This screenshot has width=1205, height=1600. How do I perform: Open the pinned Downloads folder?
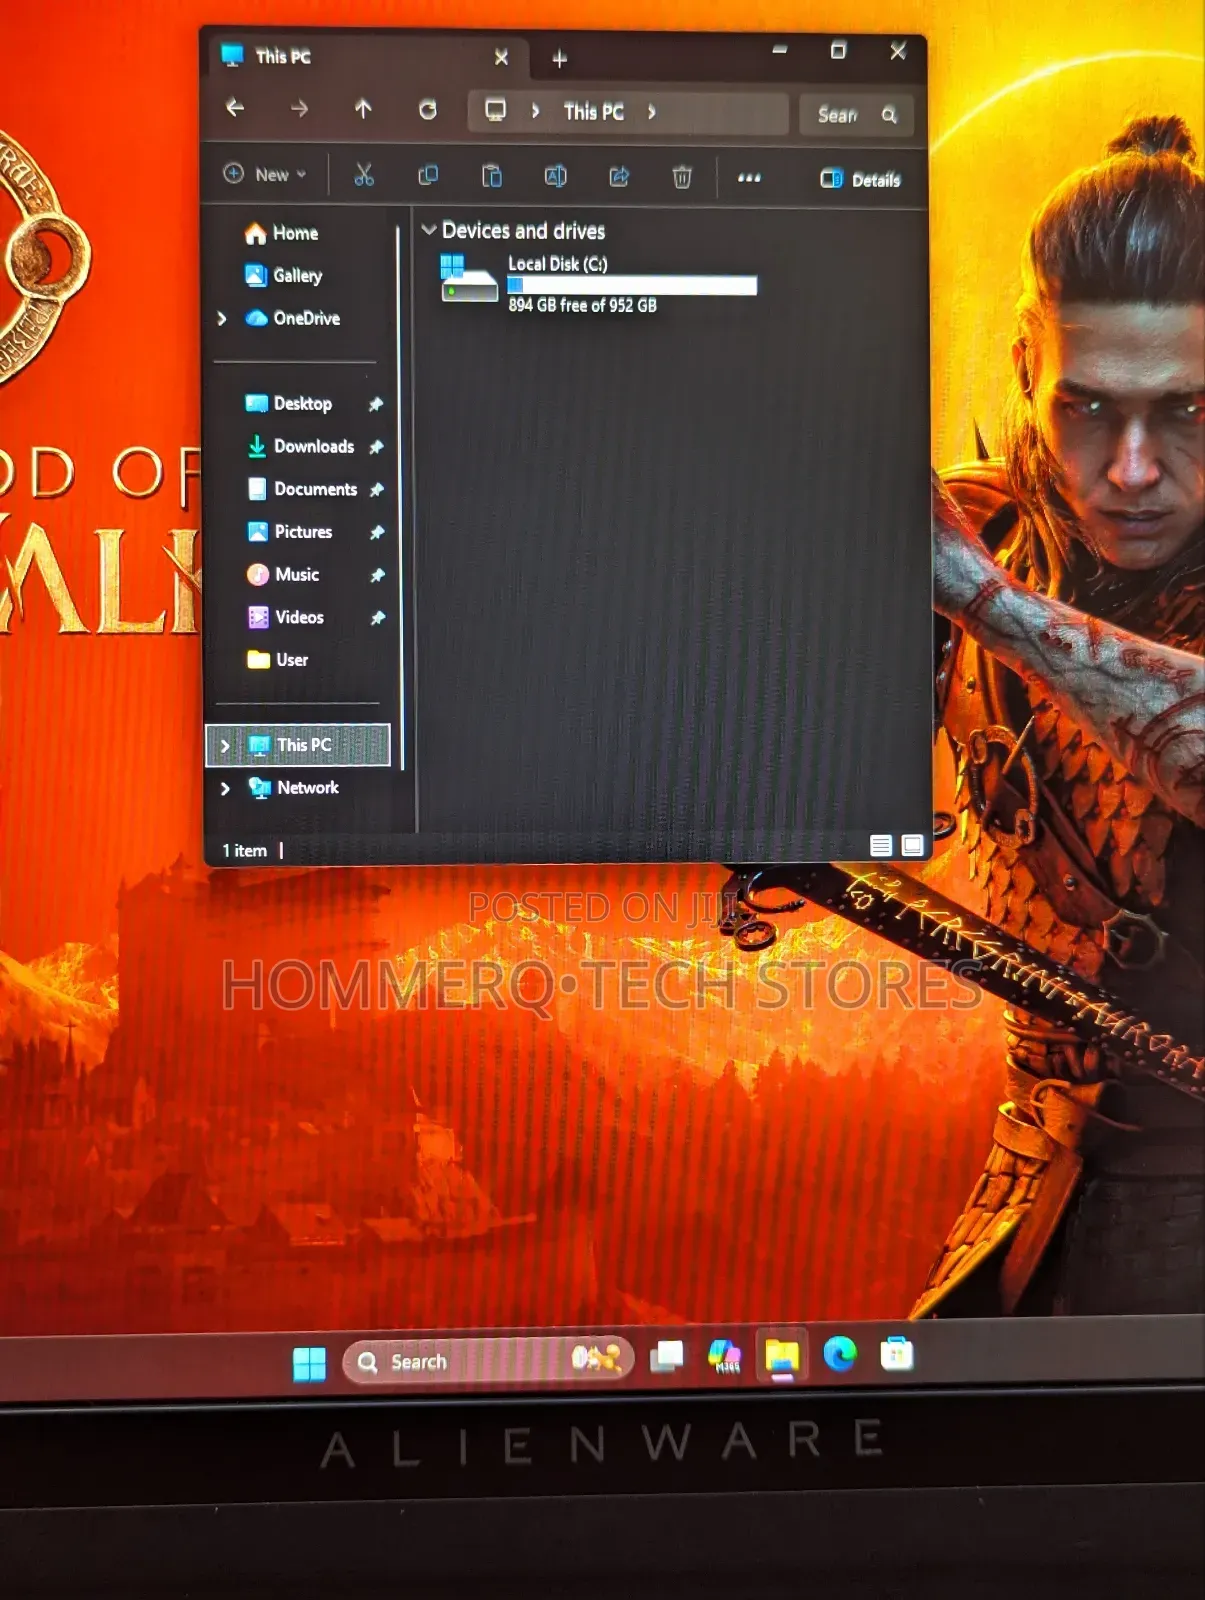coord(301,446)
